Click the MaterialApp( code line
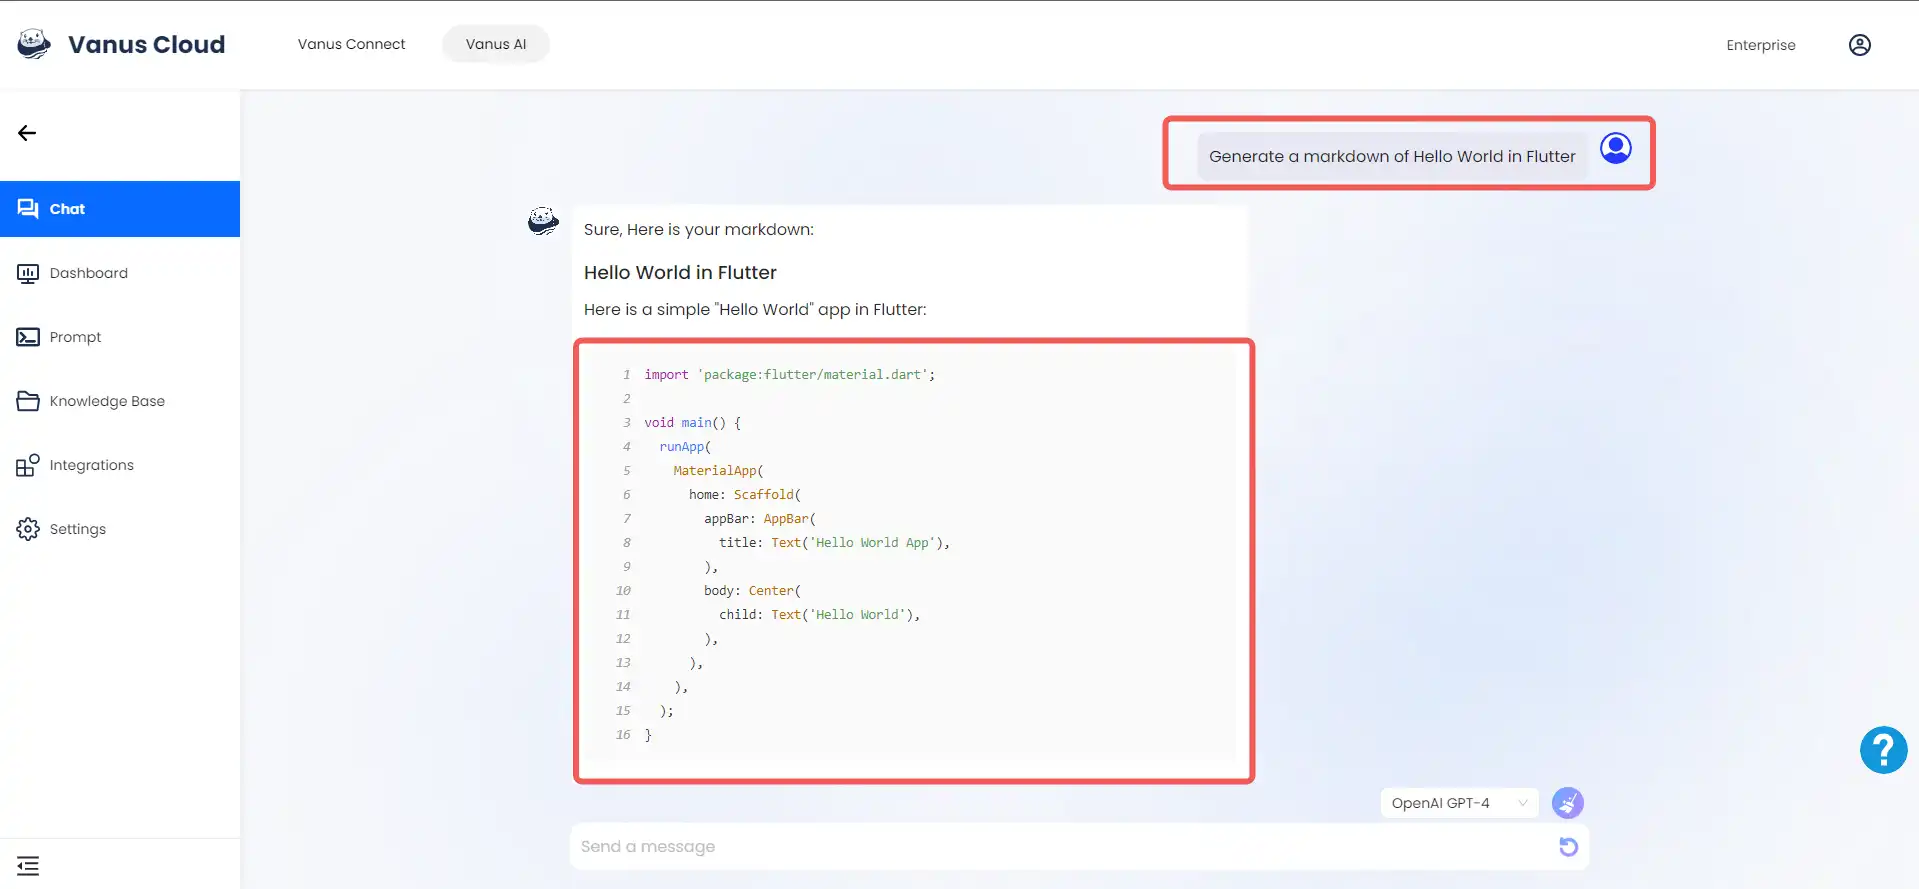The image size is (1919, 889). (718, 470)
